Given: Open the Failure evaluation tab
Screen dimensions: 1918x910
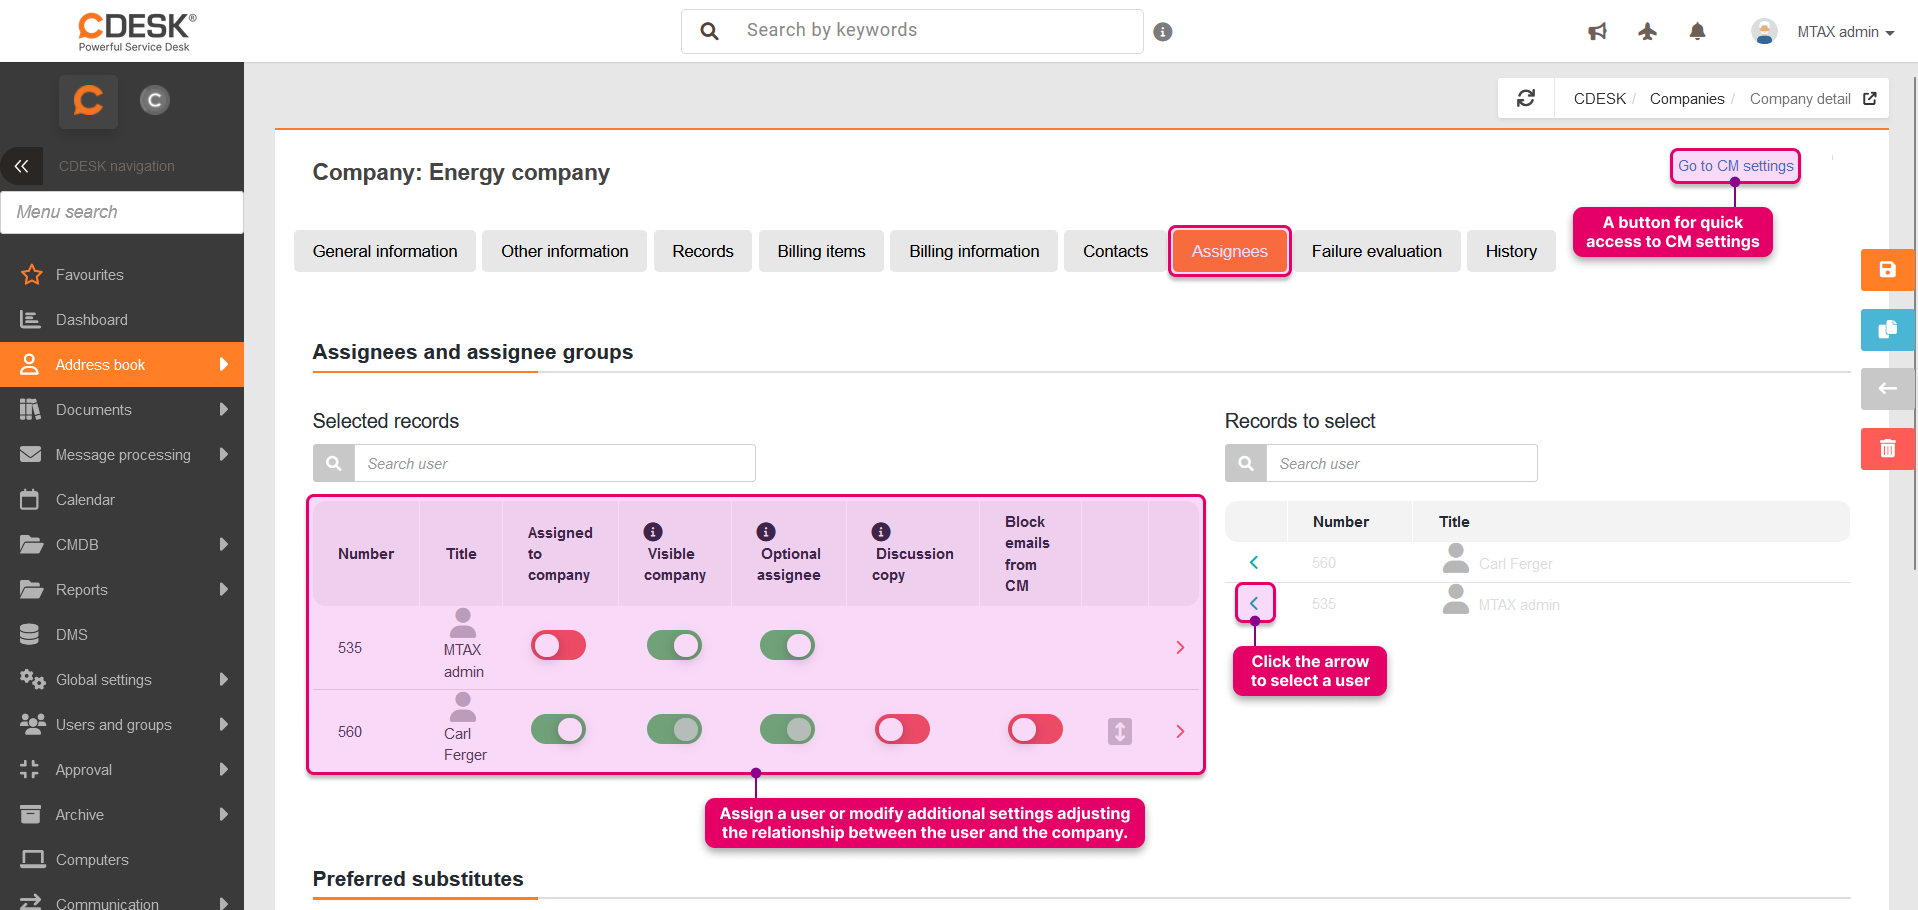Looking at the screenshot, I should point(1376,251).
